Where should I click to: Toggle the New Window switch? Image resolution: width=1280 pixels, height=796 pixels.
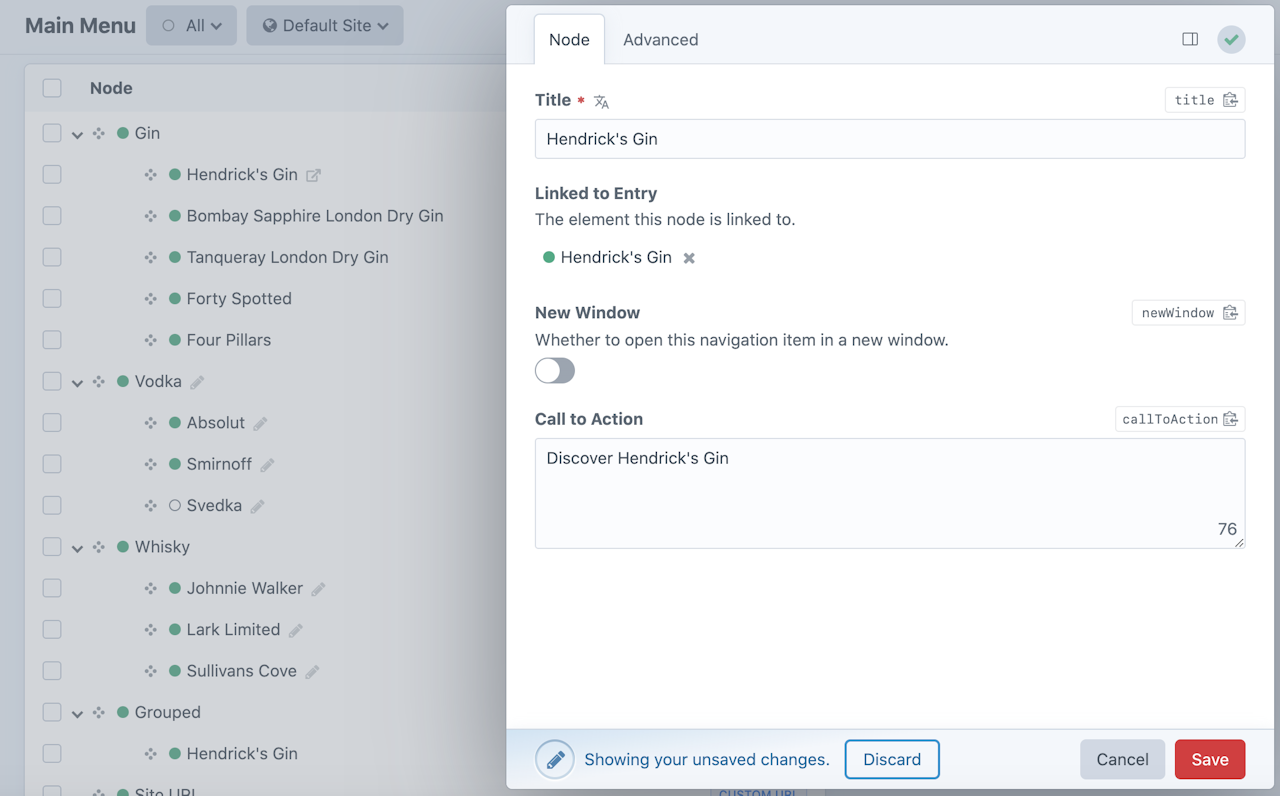[555, 371]
